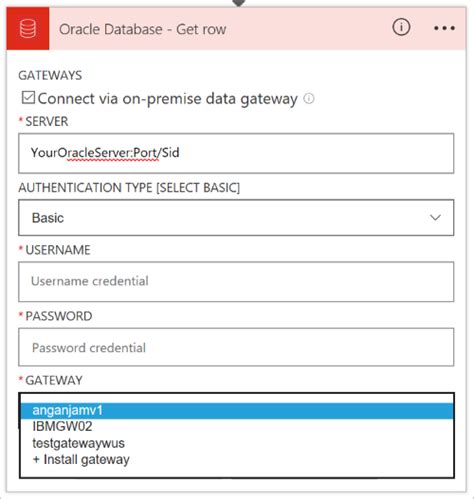Open the info icon in header

coord(401,27)
